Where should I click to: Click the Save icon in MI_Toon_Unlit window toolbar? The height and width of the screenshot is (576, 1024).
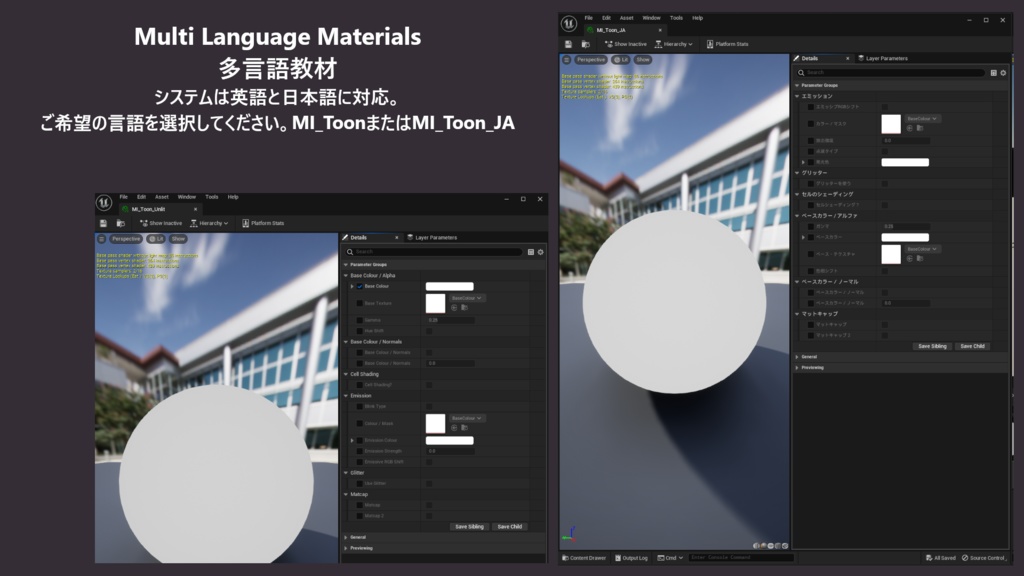103,223
